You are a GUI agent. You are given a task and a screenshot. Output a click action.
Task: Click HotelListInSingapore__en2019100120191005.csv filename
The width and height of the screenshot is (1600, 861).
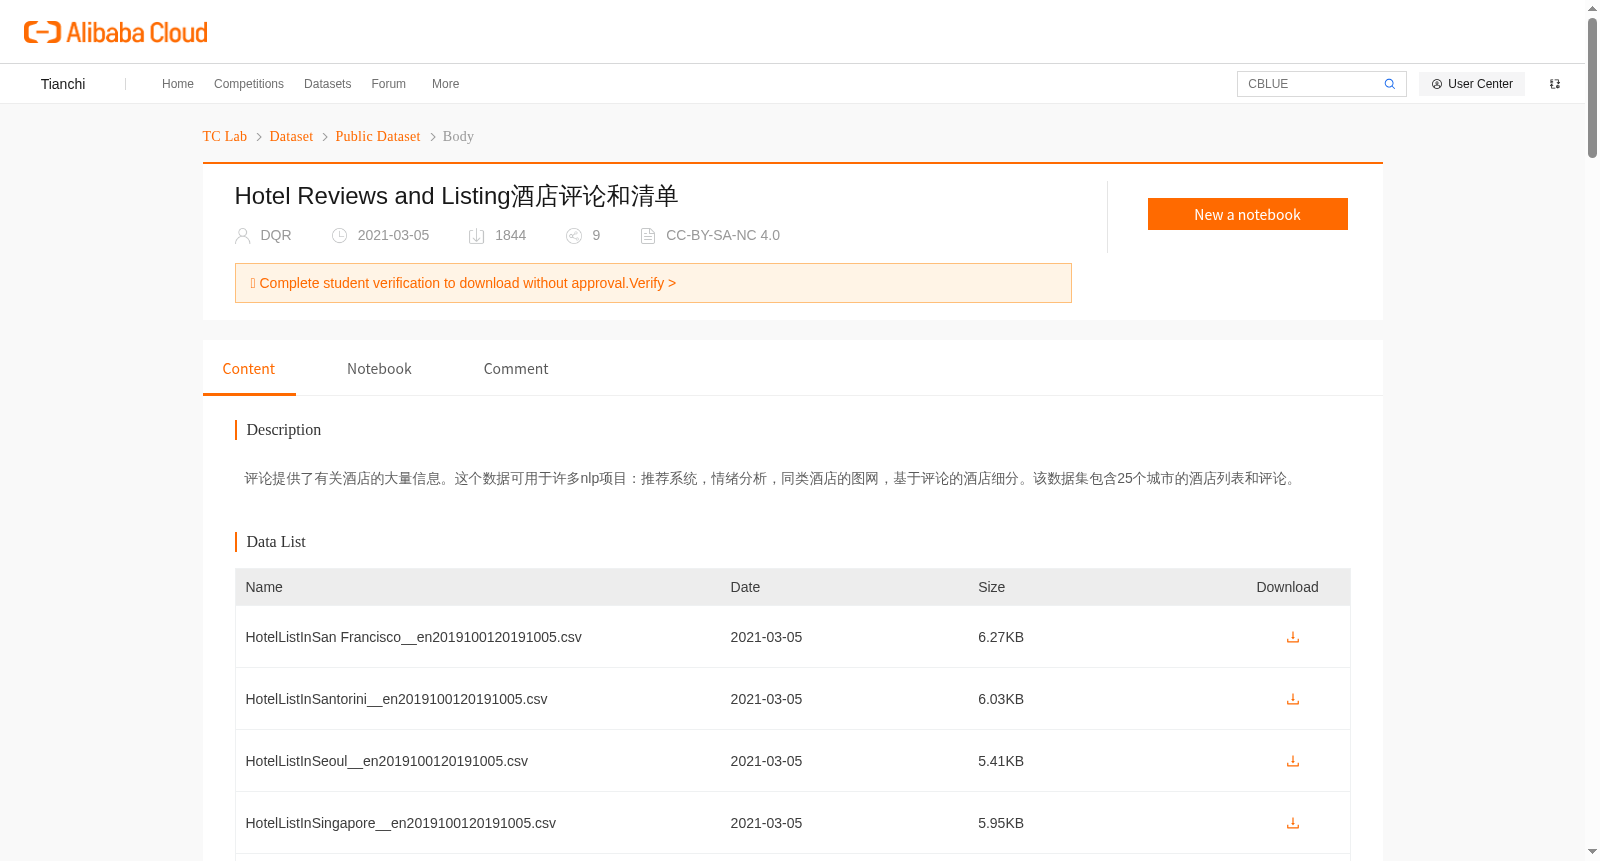[x=400, y=823]
